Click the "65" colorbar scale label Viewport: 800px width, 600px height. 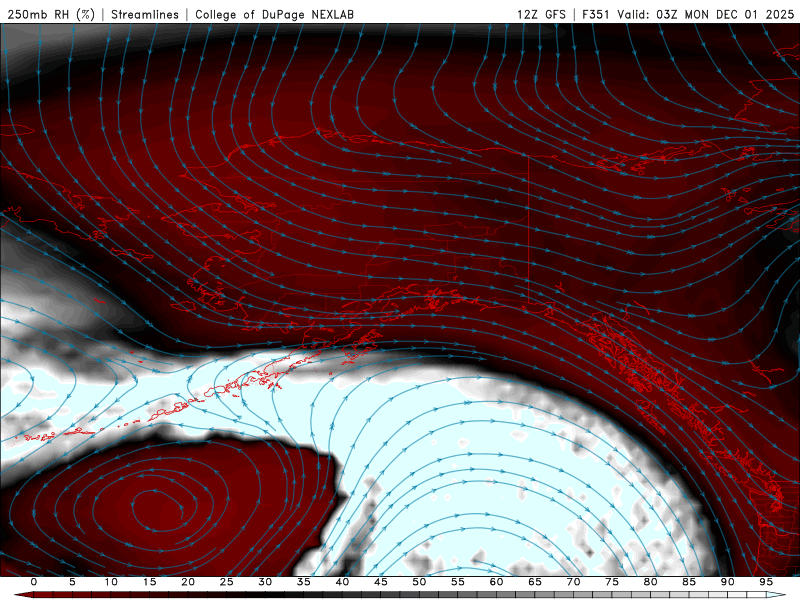pos(535,582)
